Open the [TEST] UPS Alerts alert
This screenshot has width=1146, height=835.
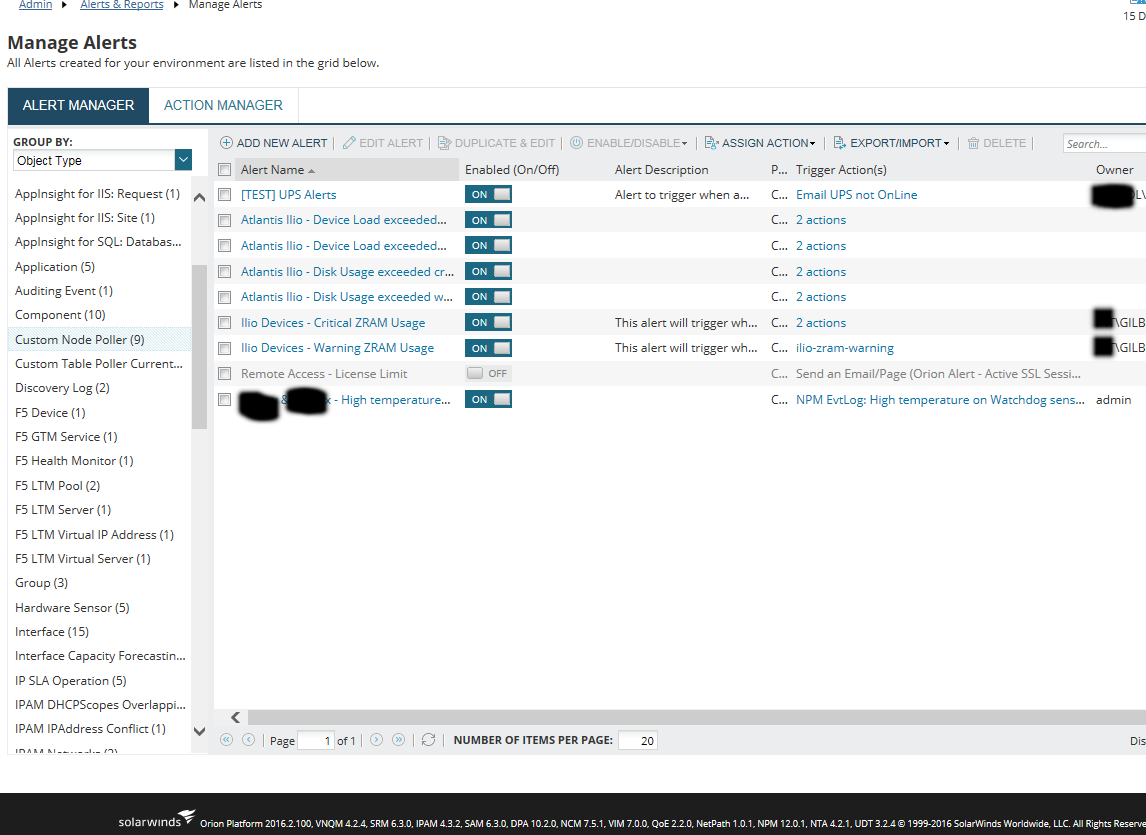tap(289, 194)
